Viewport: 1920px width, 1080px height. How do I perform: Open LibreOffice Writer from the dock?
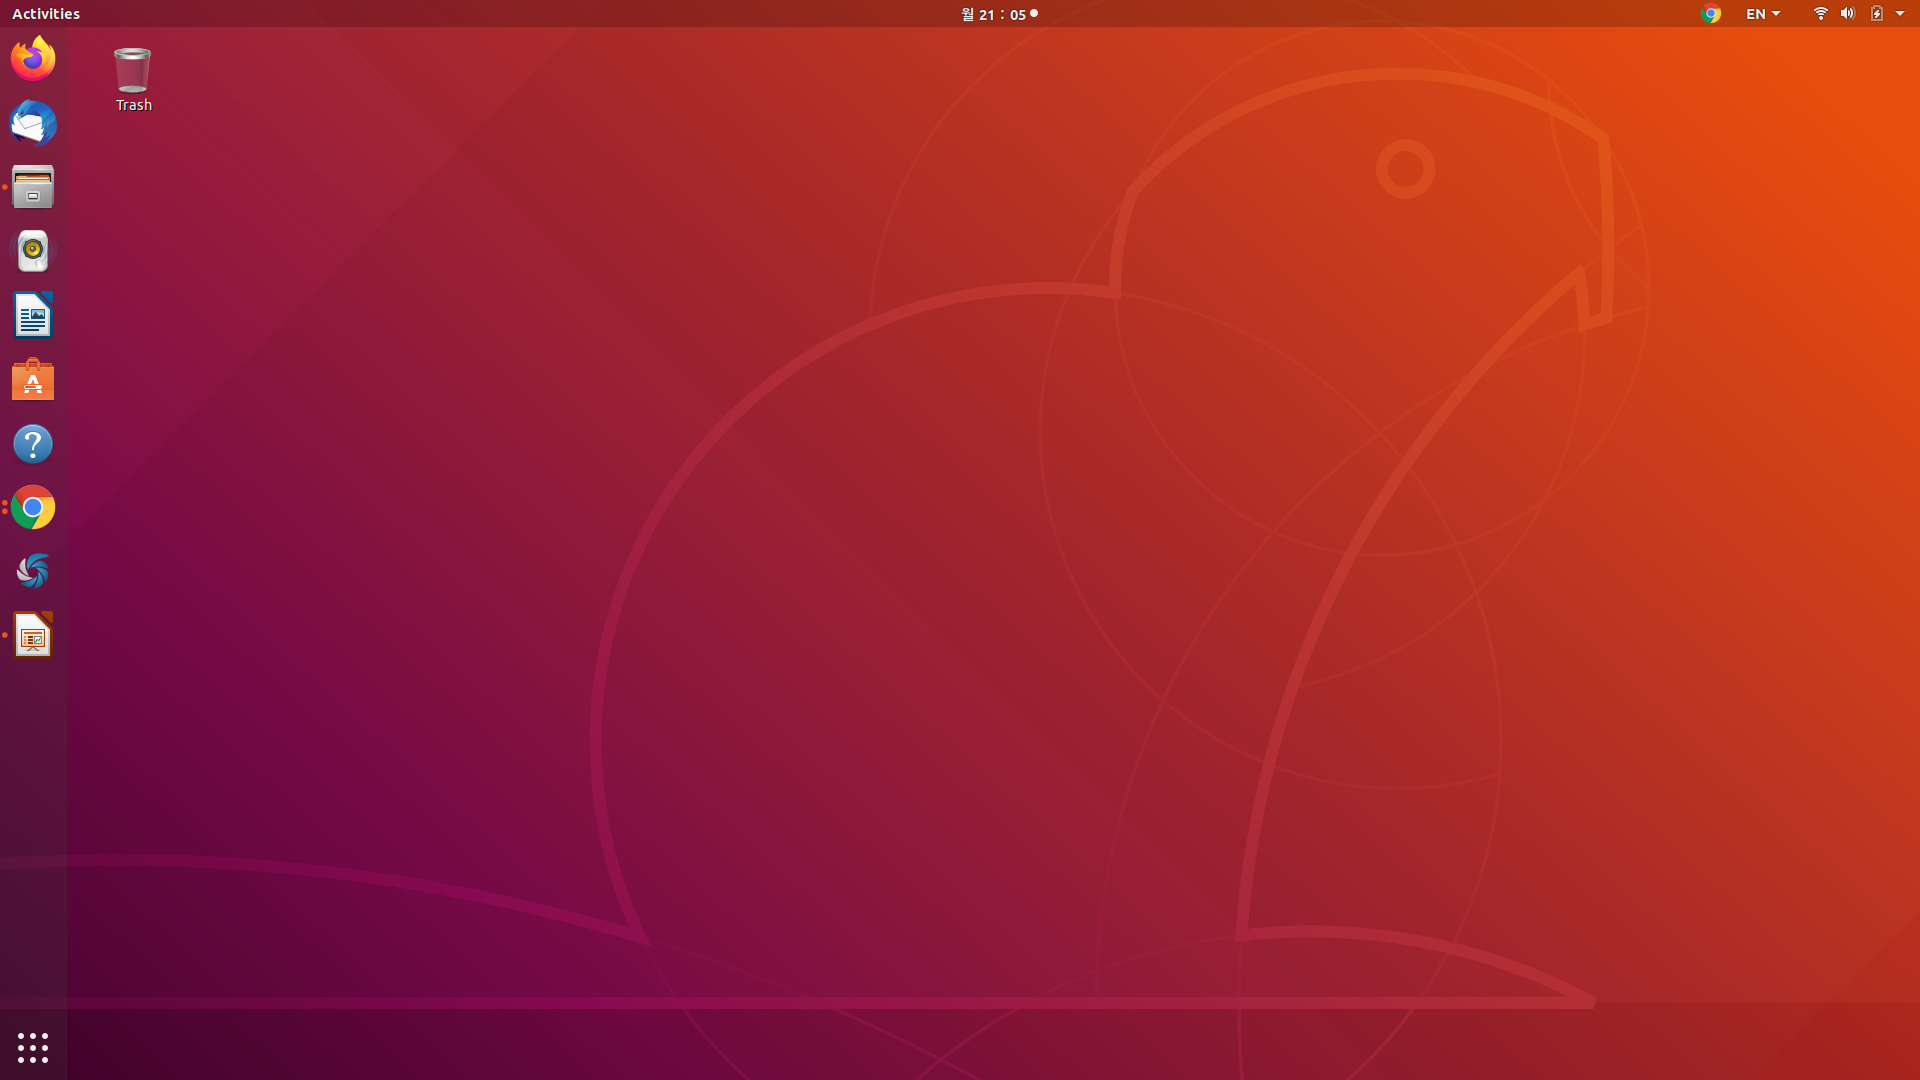33,315
